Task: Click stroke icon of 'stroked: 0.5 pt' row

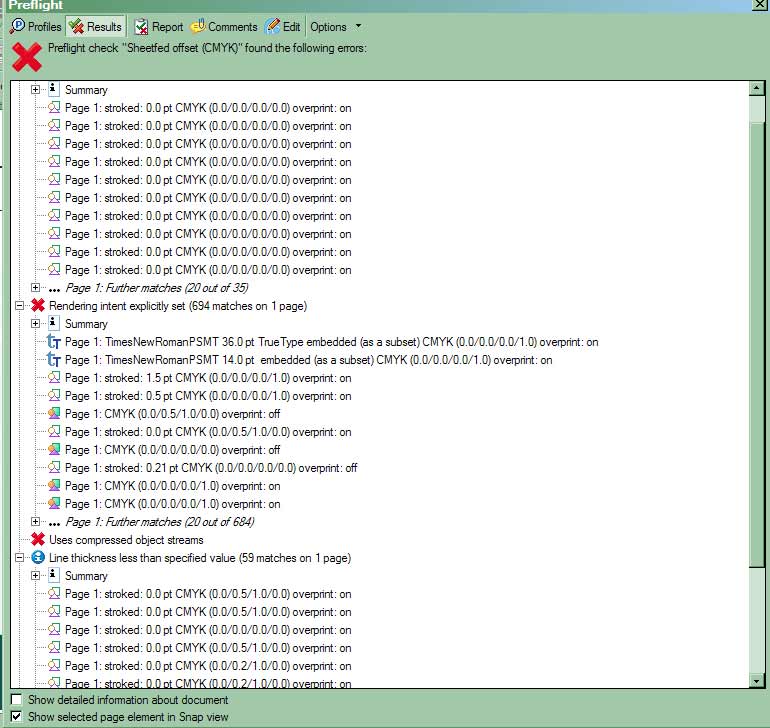Action: (54, 395)
